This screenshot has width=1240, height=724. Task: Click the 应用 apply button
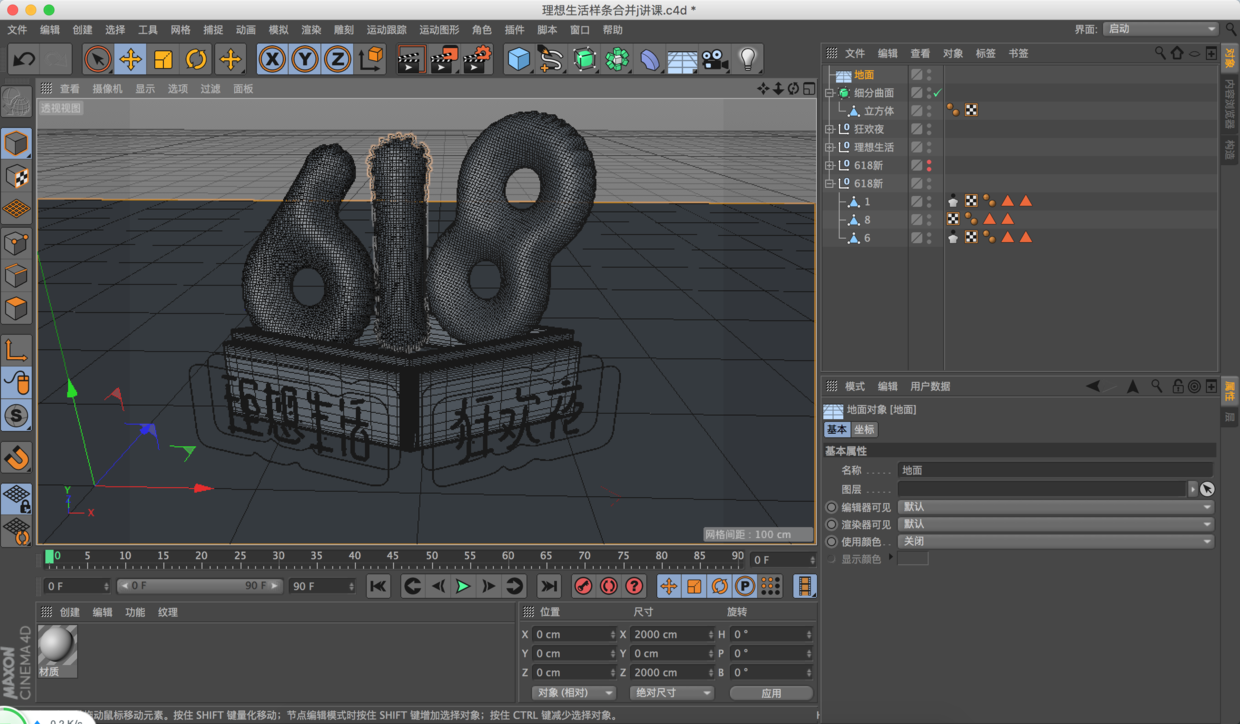point(771,692)
